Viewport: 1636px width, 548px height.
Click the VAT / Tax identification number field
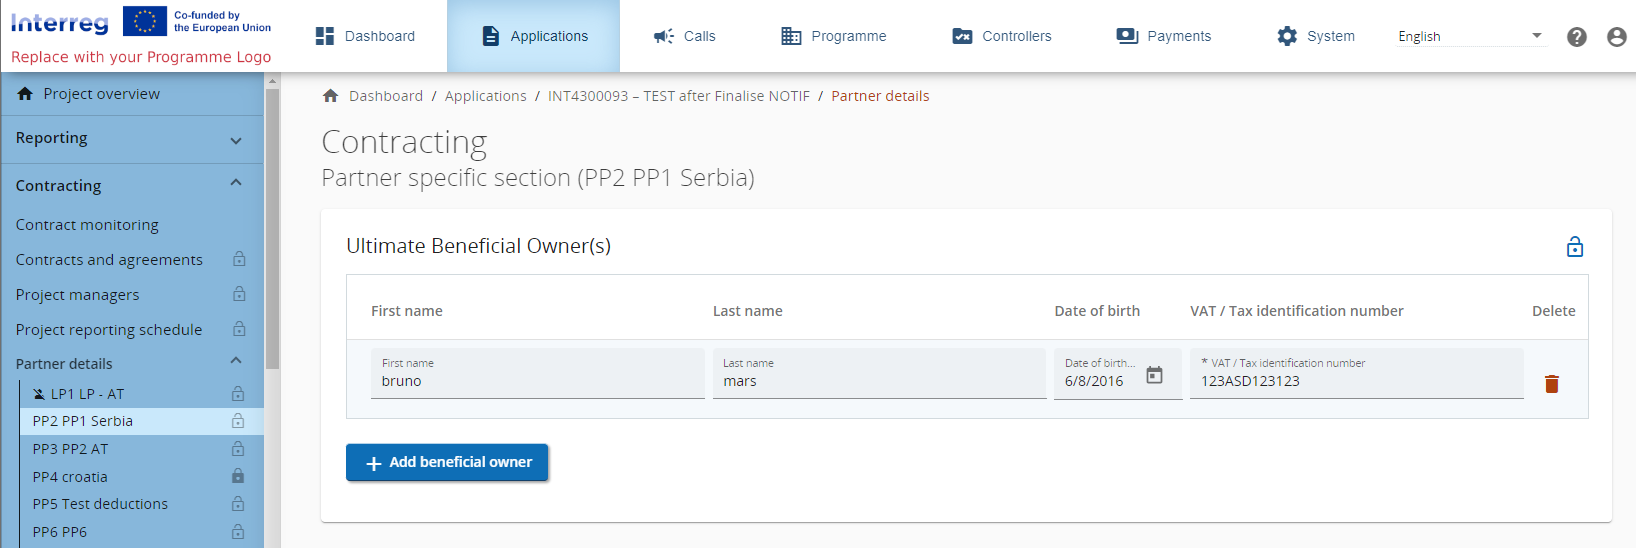click(x=1355, y=381)
